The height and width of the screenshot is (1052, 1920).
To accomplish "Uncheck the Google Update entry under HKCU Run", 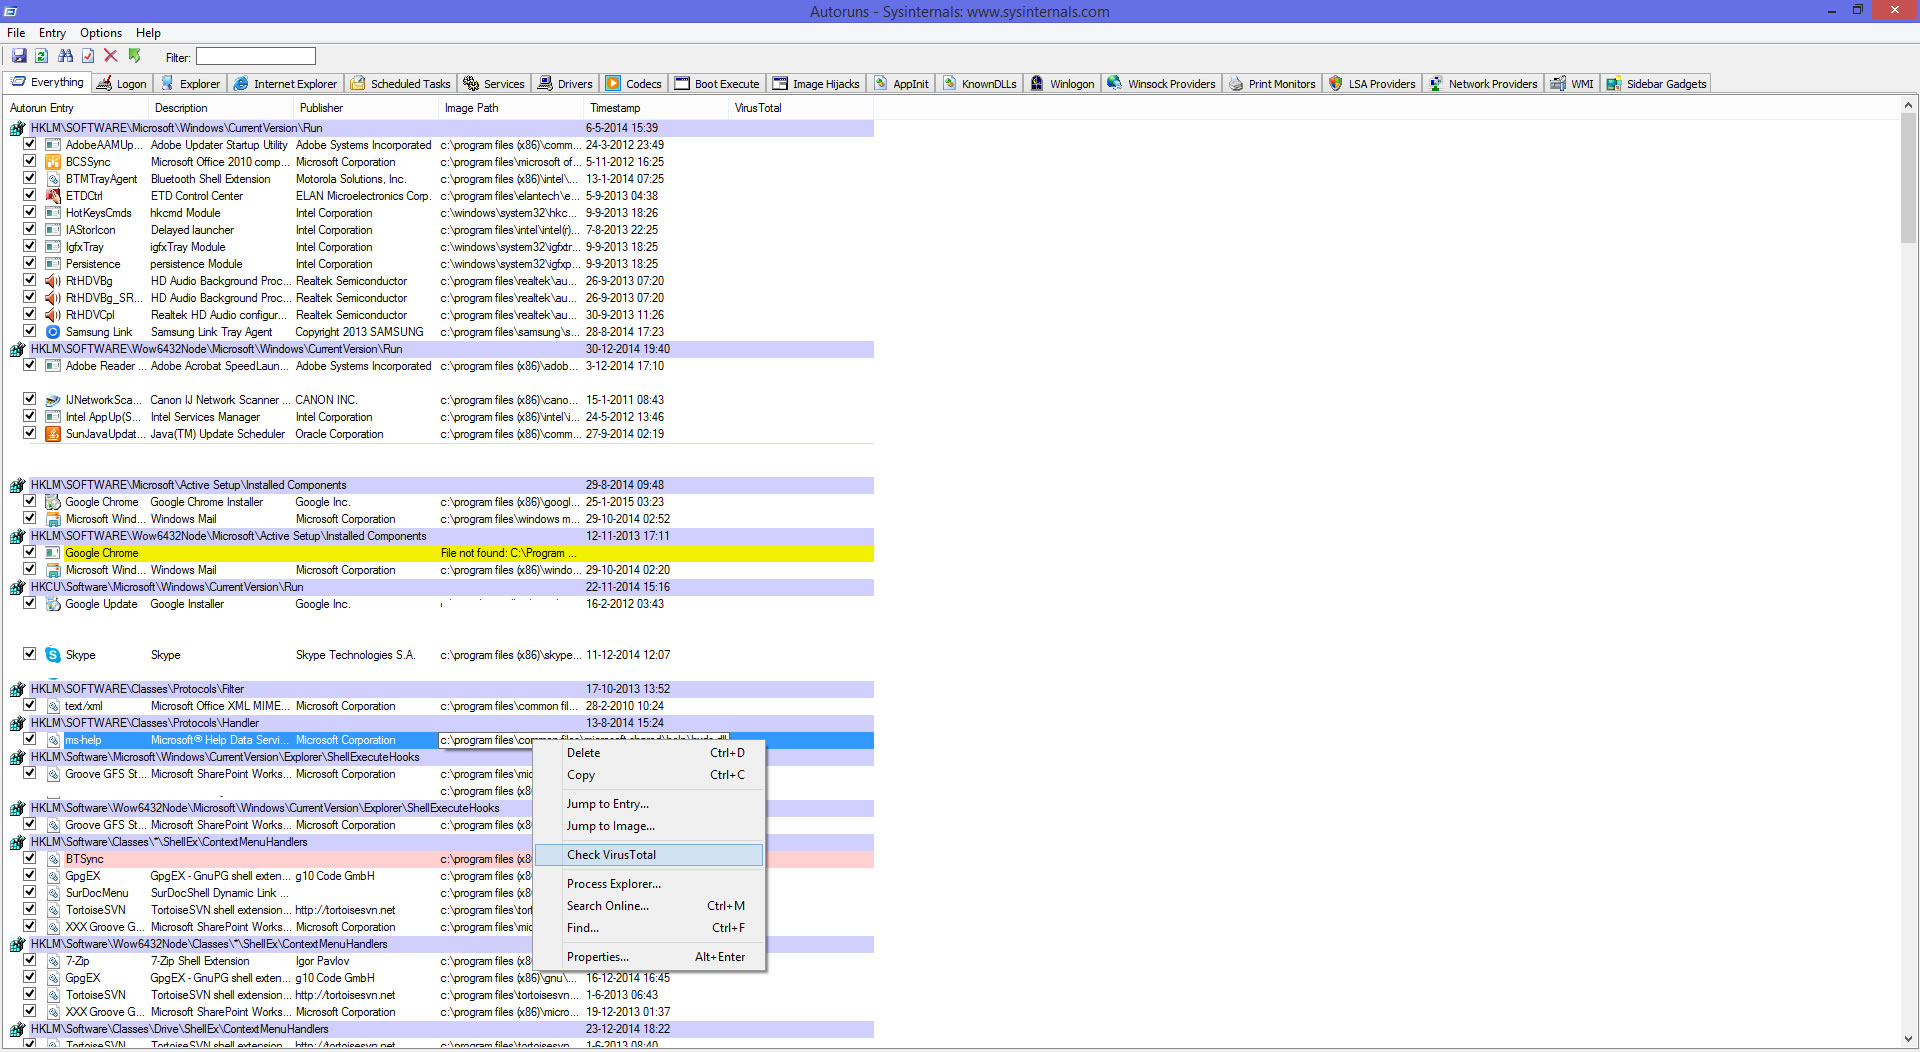I will click(30, 603).
